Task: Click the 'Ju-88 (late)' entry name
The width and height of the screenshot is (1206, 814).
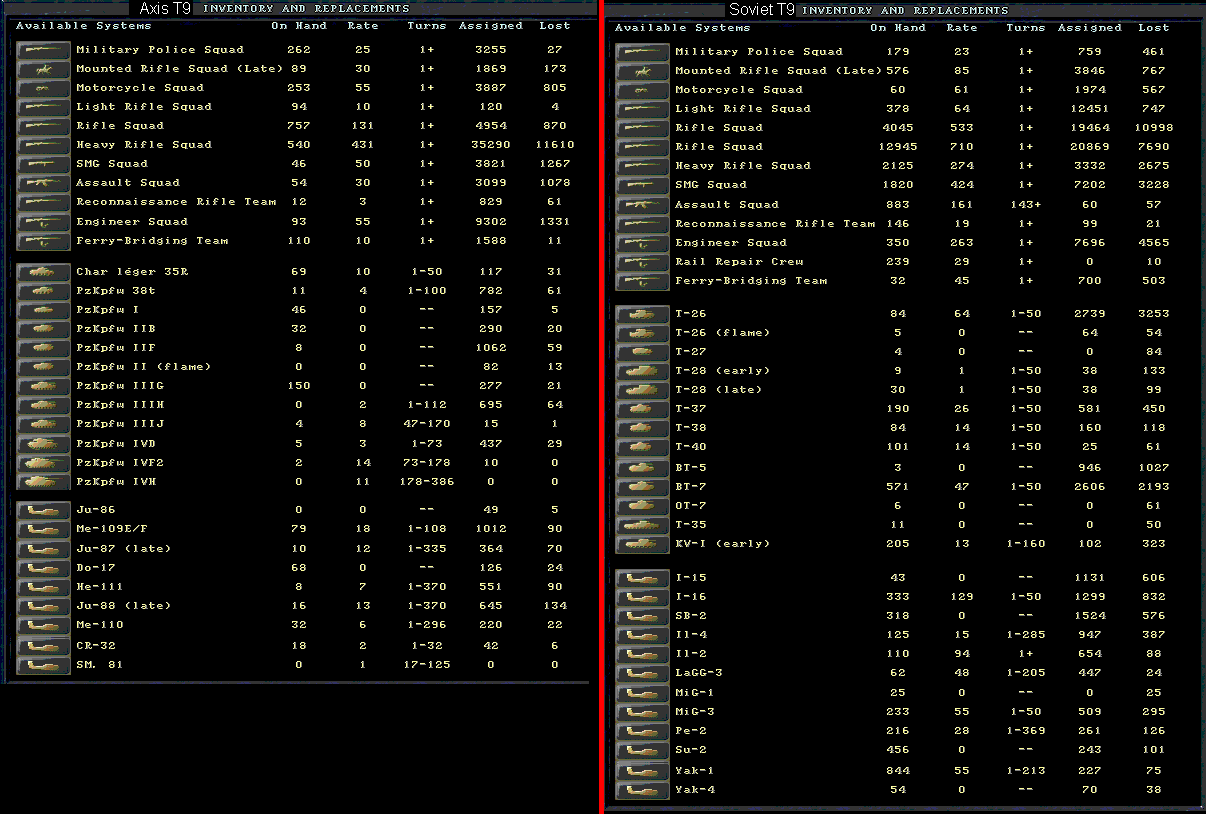Action: (x=123, y=606)
